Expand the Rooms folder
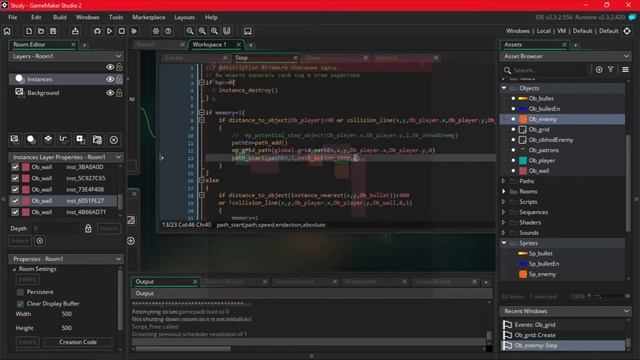This screenshot has height=360, width=640. click(504, 191)
